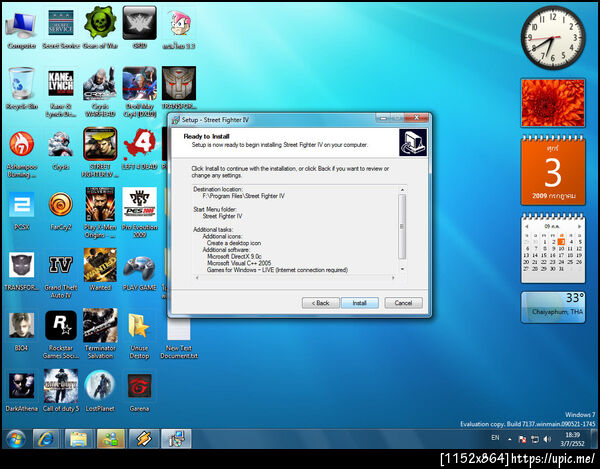Select the Terminator Salvation icon
The width and height of the screenshot is (600, 469).
(100, 334)
